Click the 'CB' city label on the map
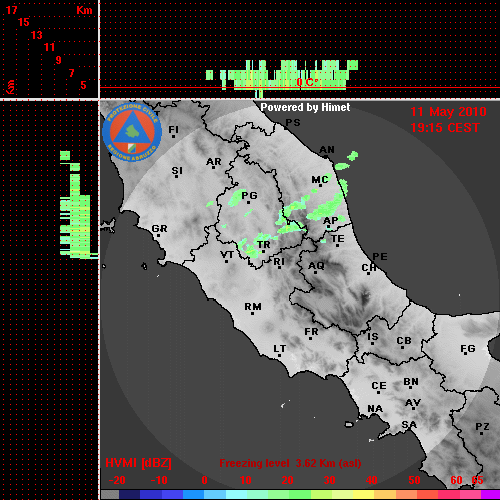Screen dimensions: 500x500 (x=404, y=341)
